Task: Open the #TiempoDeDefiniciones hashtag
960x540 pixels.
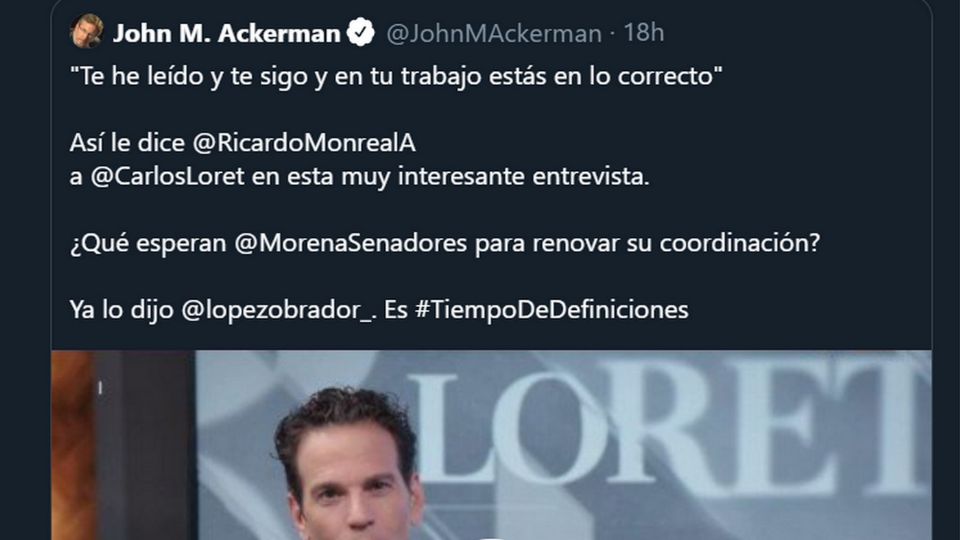Action: click(x=551, y=310)
